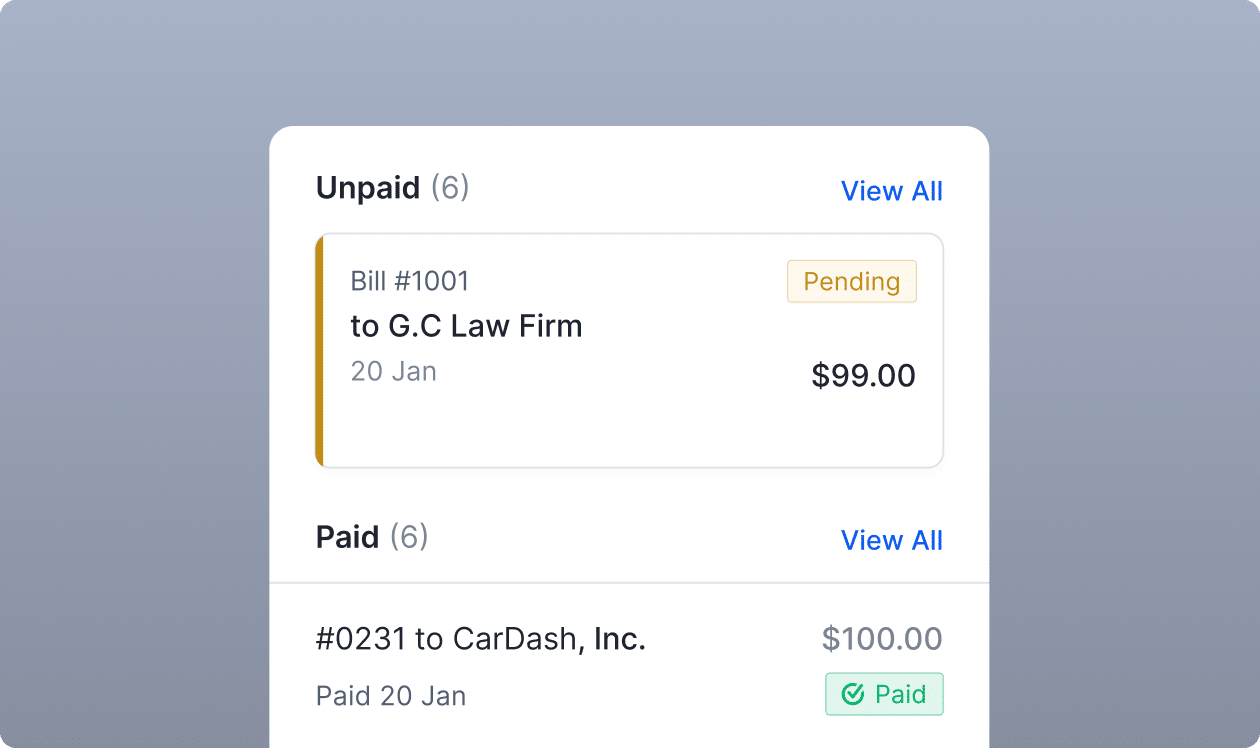Click the Unpaid count (6)
This screenshot has width=1260, height=748.
click(x=450, y=188)
